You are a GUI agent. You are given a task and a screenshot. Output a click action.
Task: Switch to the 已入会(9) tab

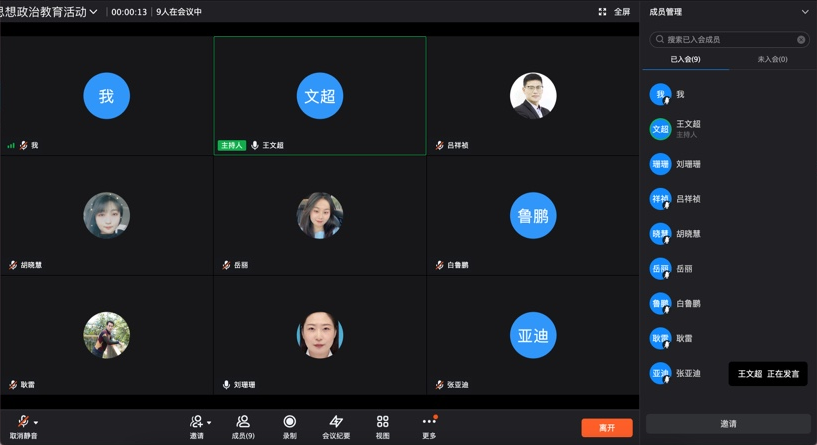point(685,59)
